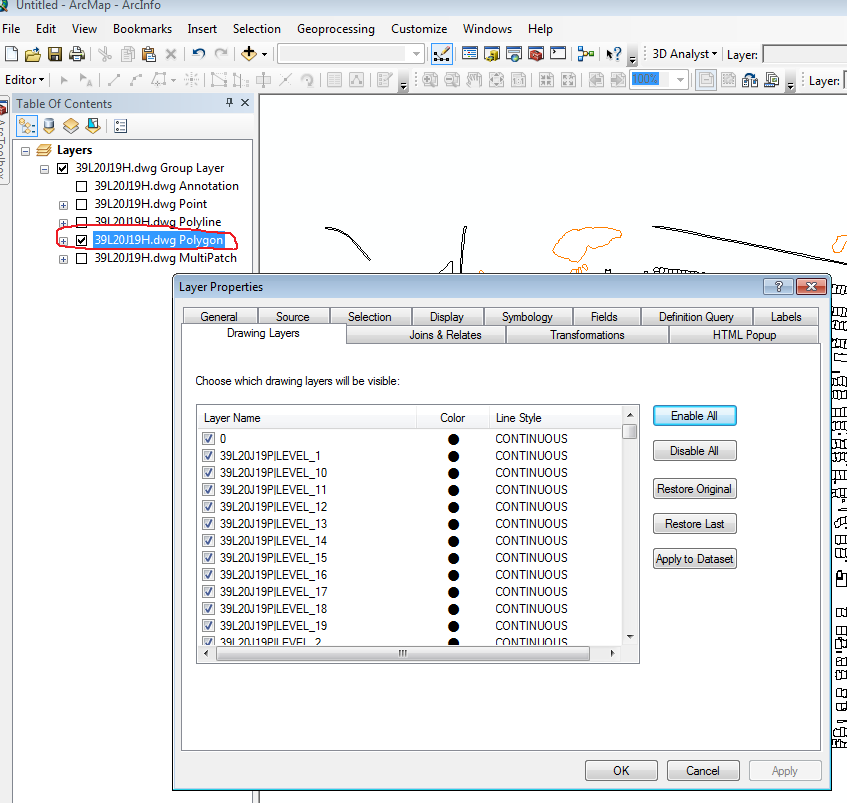
Task: Click the Add Data toolbar icon
Action: pyautogui.click(x=248, y=54)
